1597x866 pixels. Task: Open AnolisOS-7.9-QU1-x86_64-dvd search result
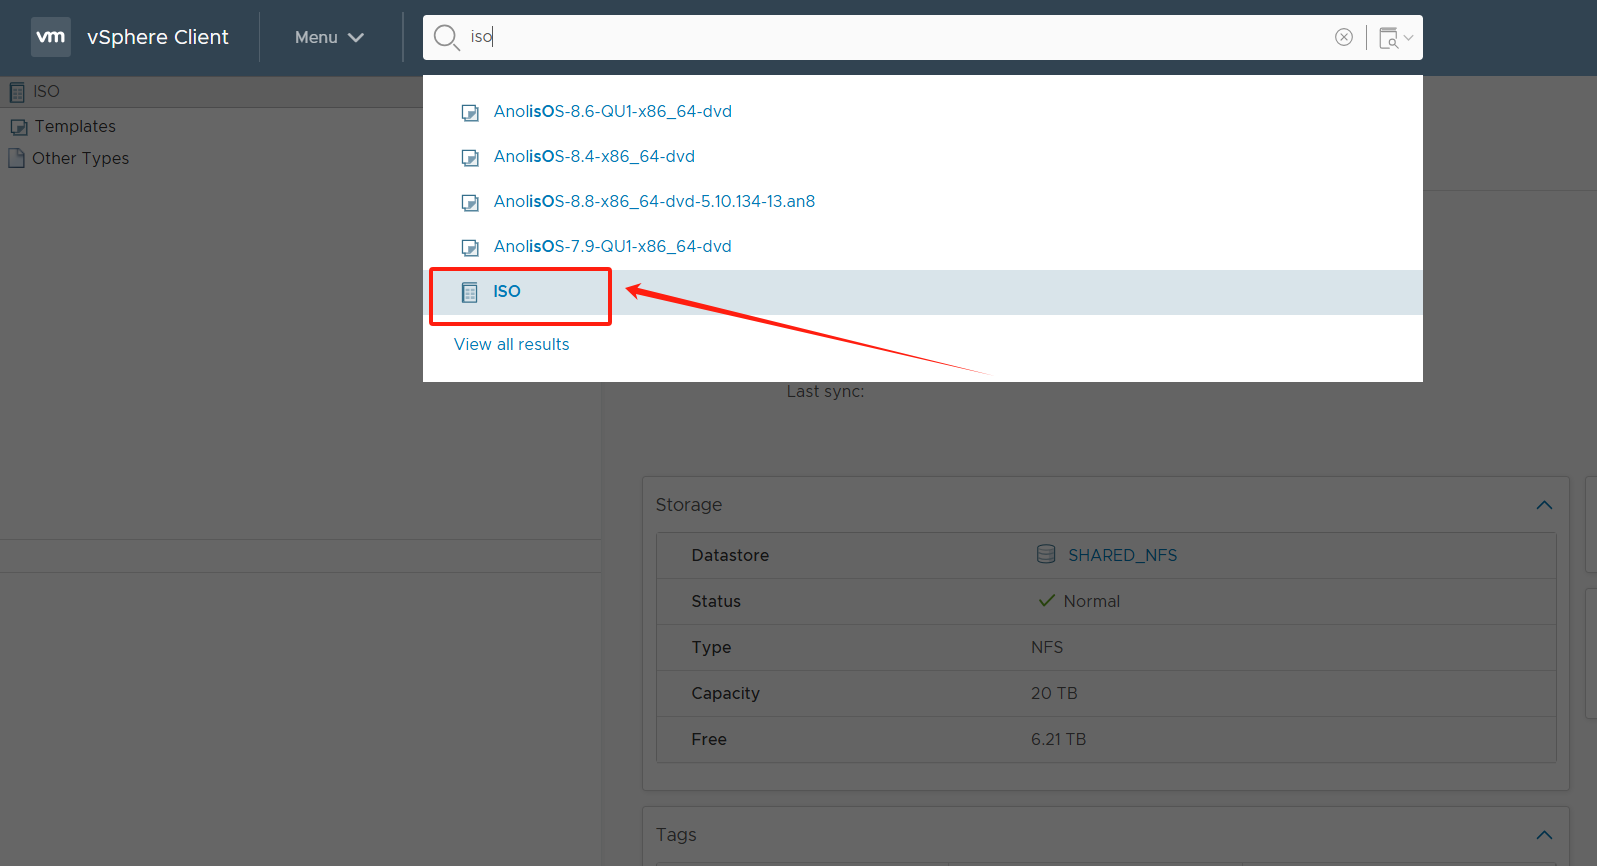(612, 246)
